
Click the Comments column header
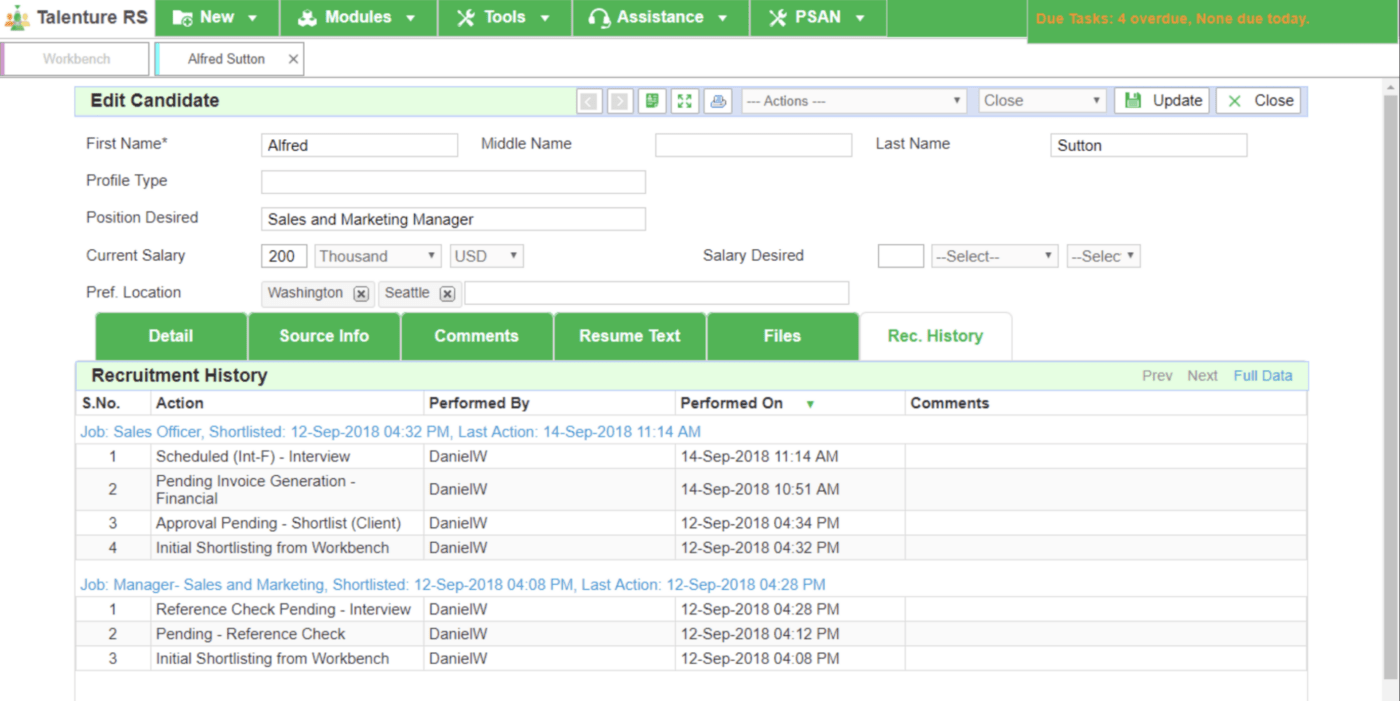pyautogui.click(x=950, y=404)
